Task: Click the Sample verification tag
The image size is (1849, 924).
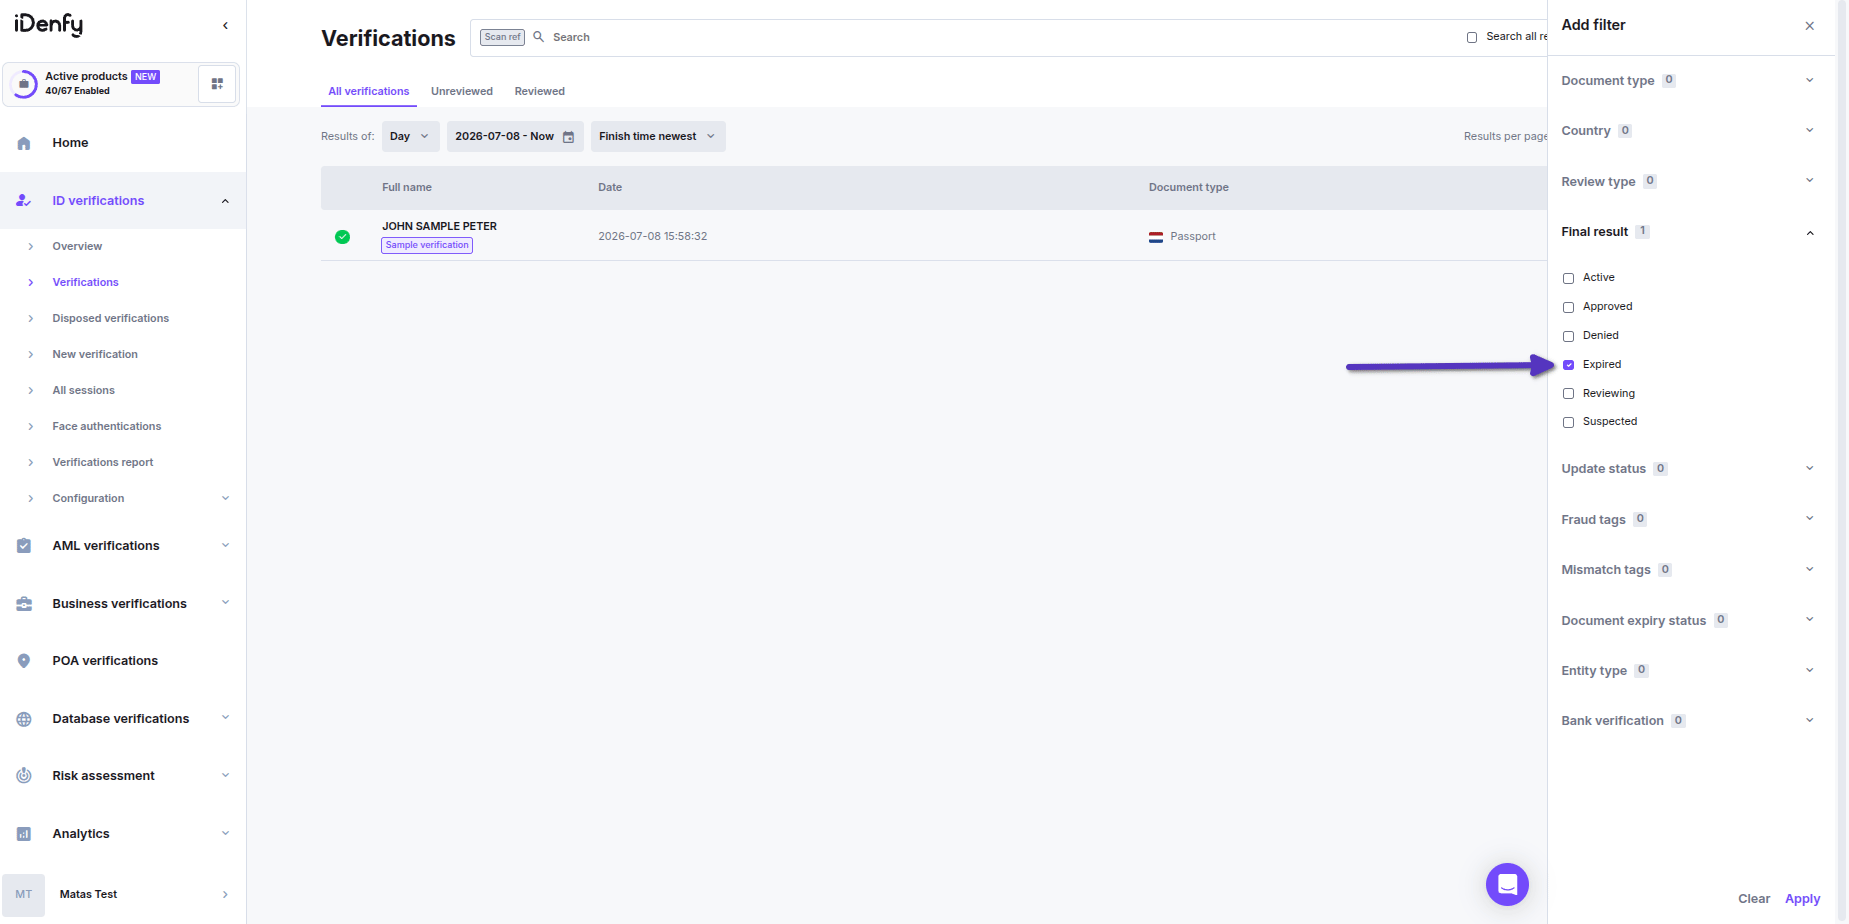Action: [427, 245]
